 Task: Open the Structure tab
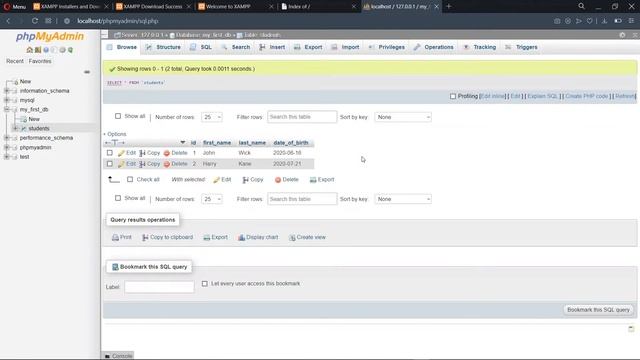pyautogui.click(x=163, y=47)
